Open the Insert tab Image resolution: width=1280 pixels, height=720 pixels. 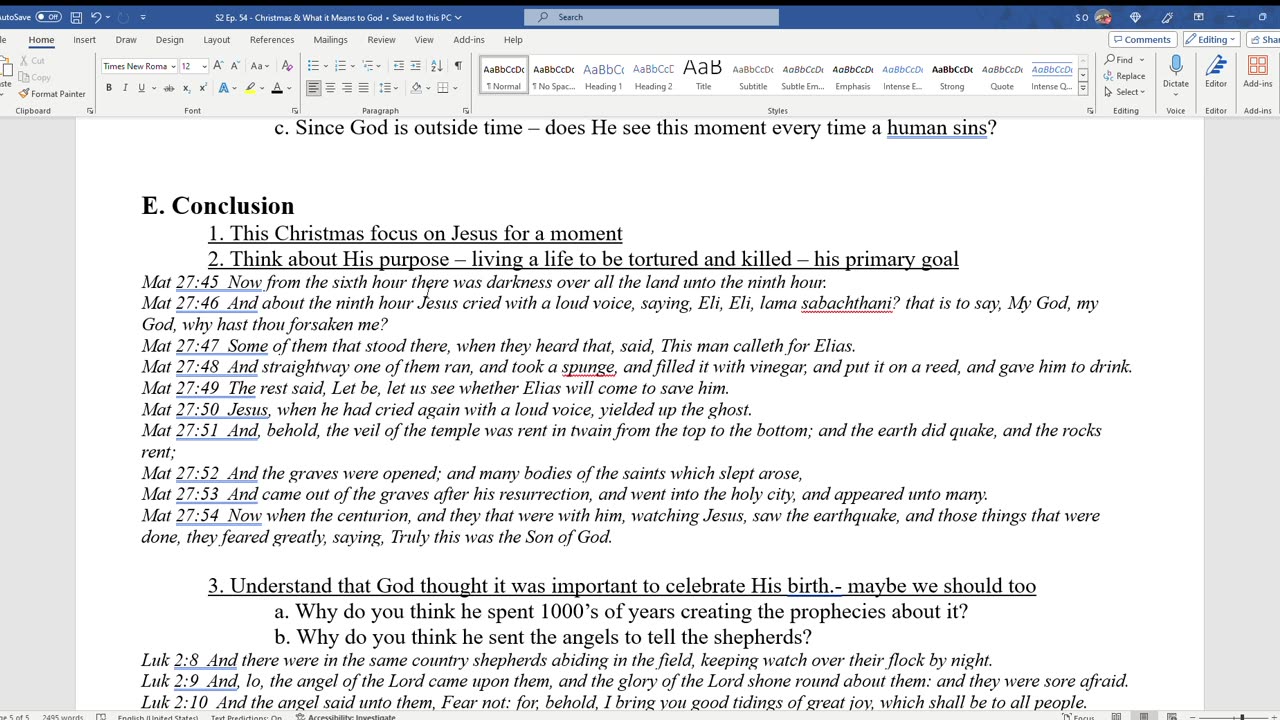click(x=84, y=40)
